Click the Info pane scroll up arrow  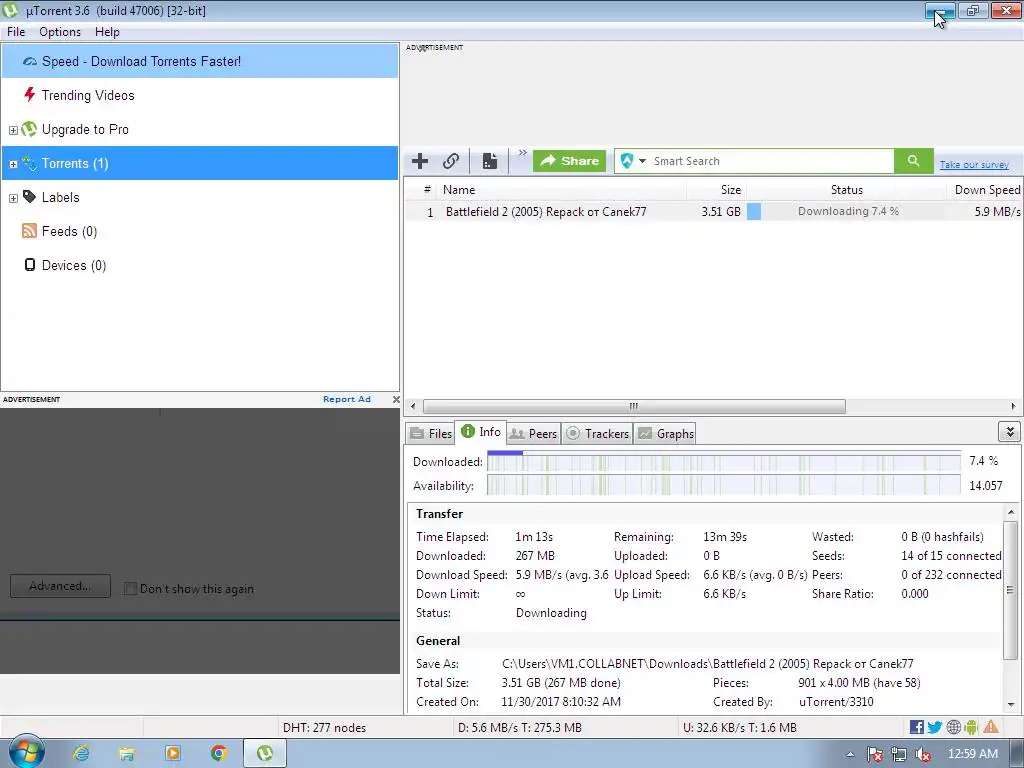[x=1011, y=513]
